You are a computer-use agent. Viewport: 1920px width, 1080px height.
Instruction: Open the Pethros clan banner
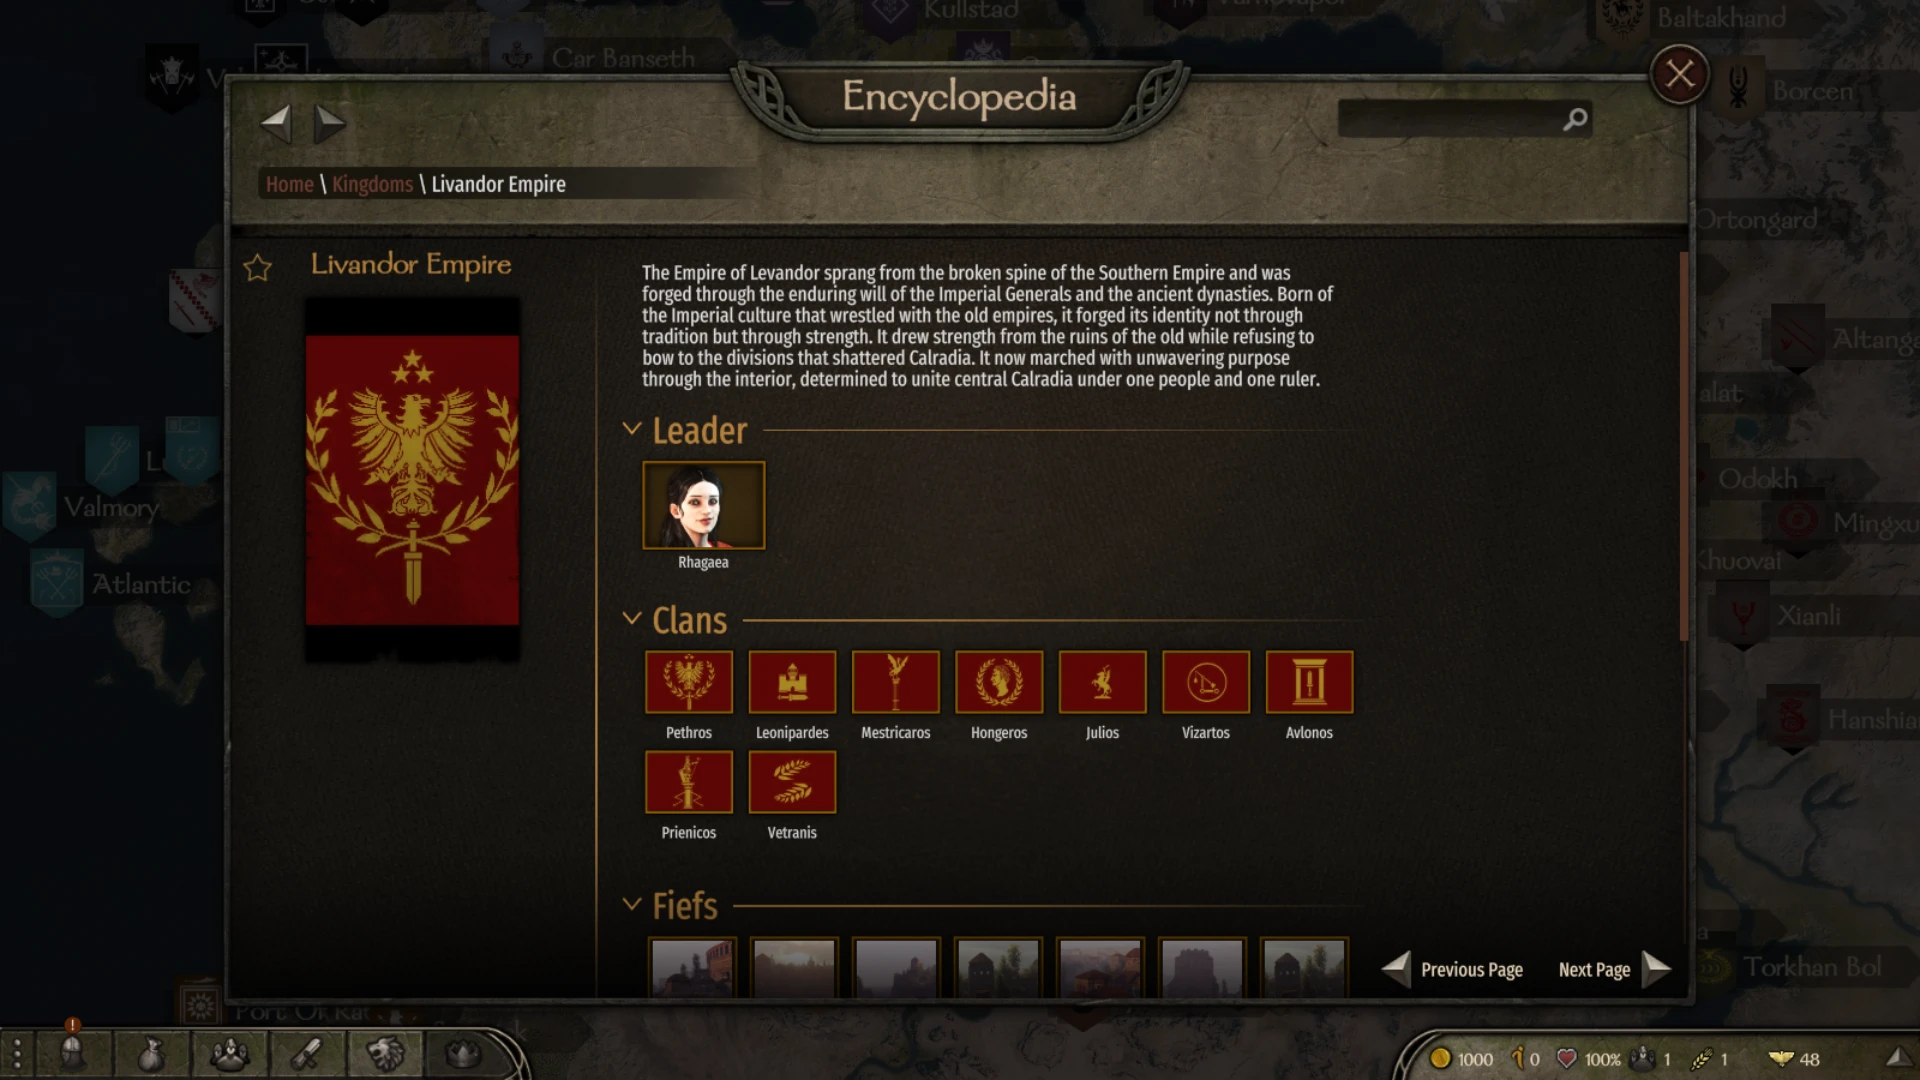coord(689,682)
